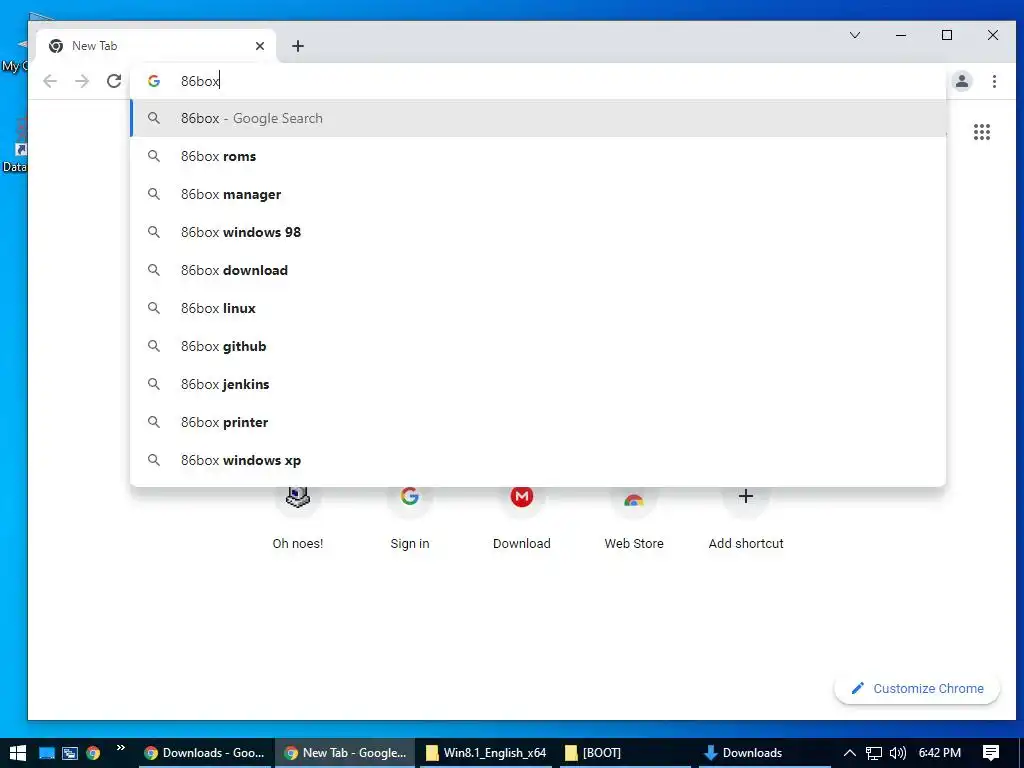Select the '86box windows xp' suggestion
1024x768 pixels.
(538, 460)
